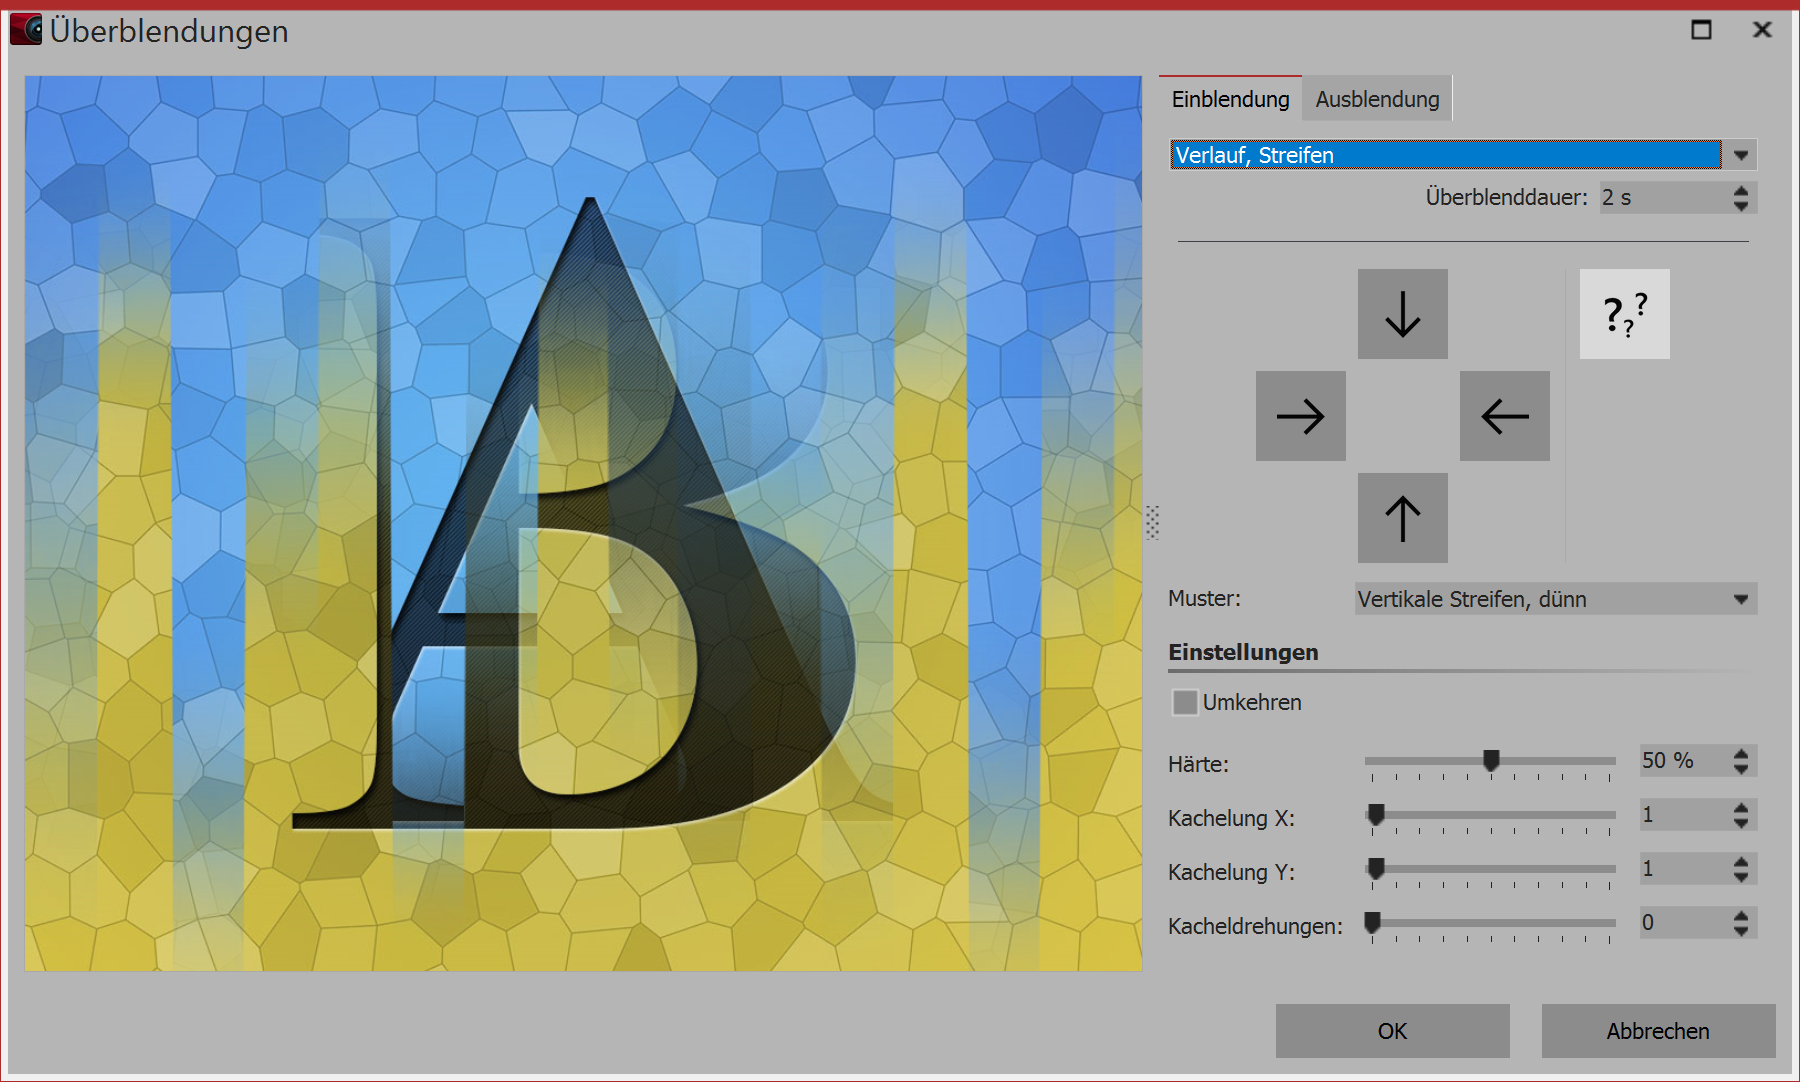Enable the Umkehren checkbox

pyautogui.click(x=1185, y=702)
